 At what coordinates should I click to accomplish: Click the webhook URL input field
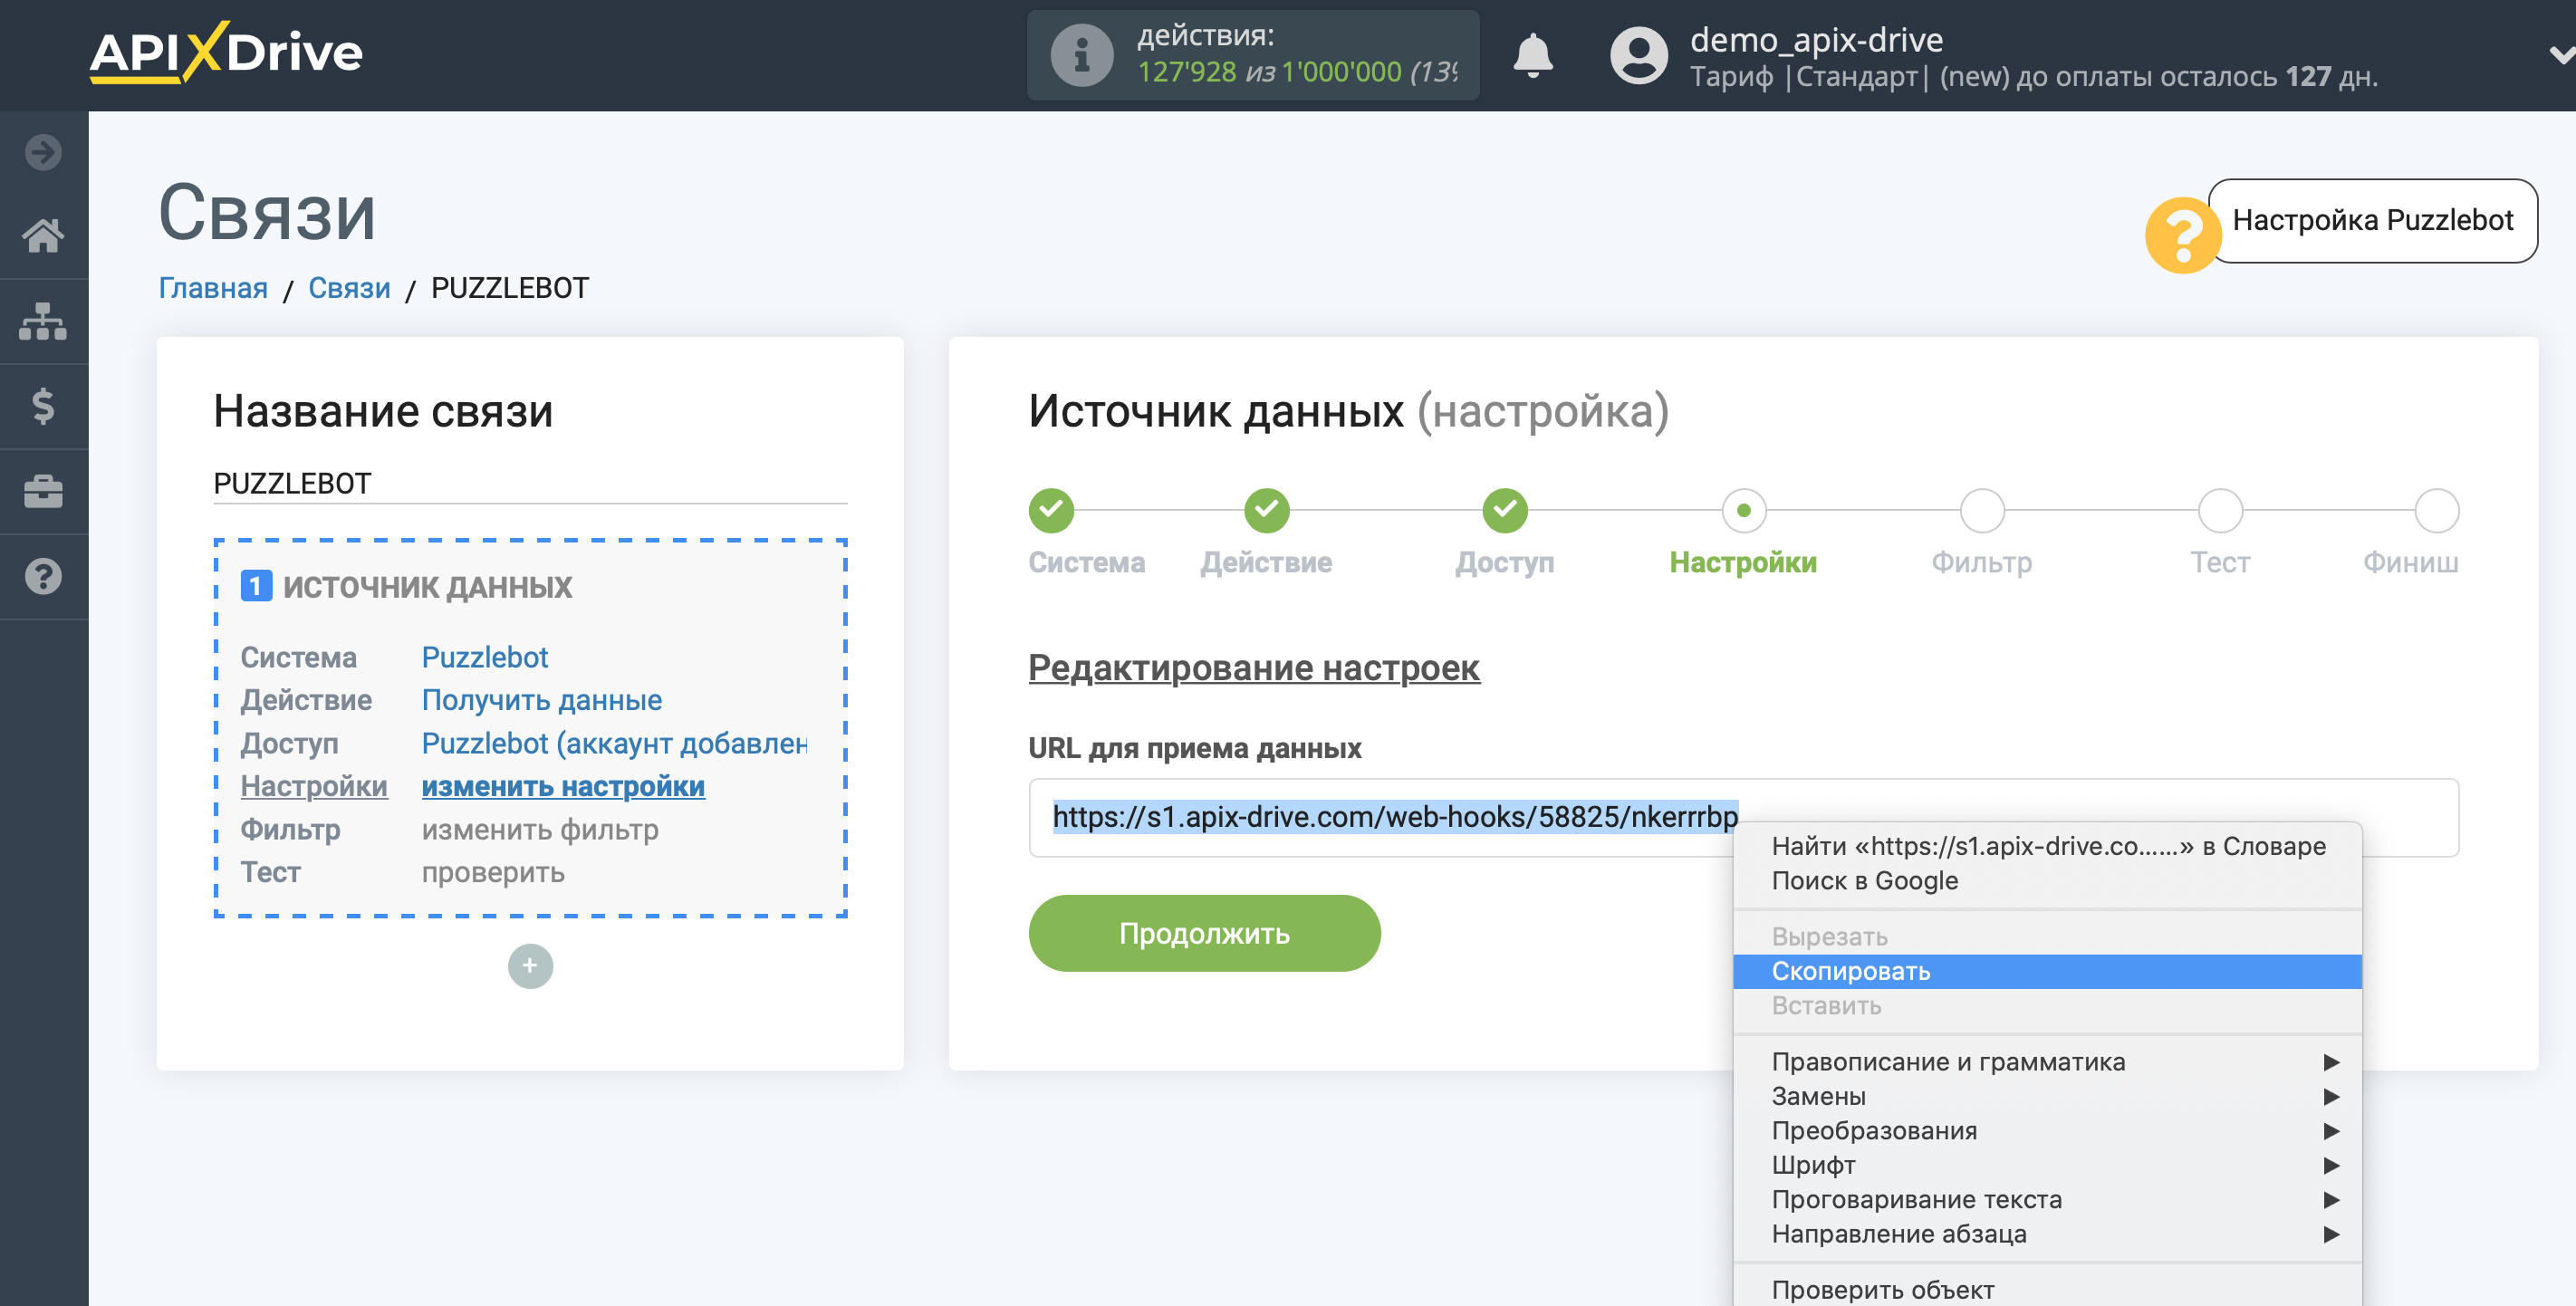[1743, 817]
